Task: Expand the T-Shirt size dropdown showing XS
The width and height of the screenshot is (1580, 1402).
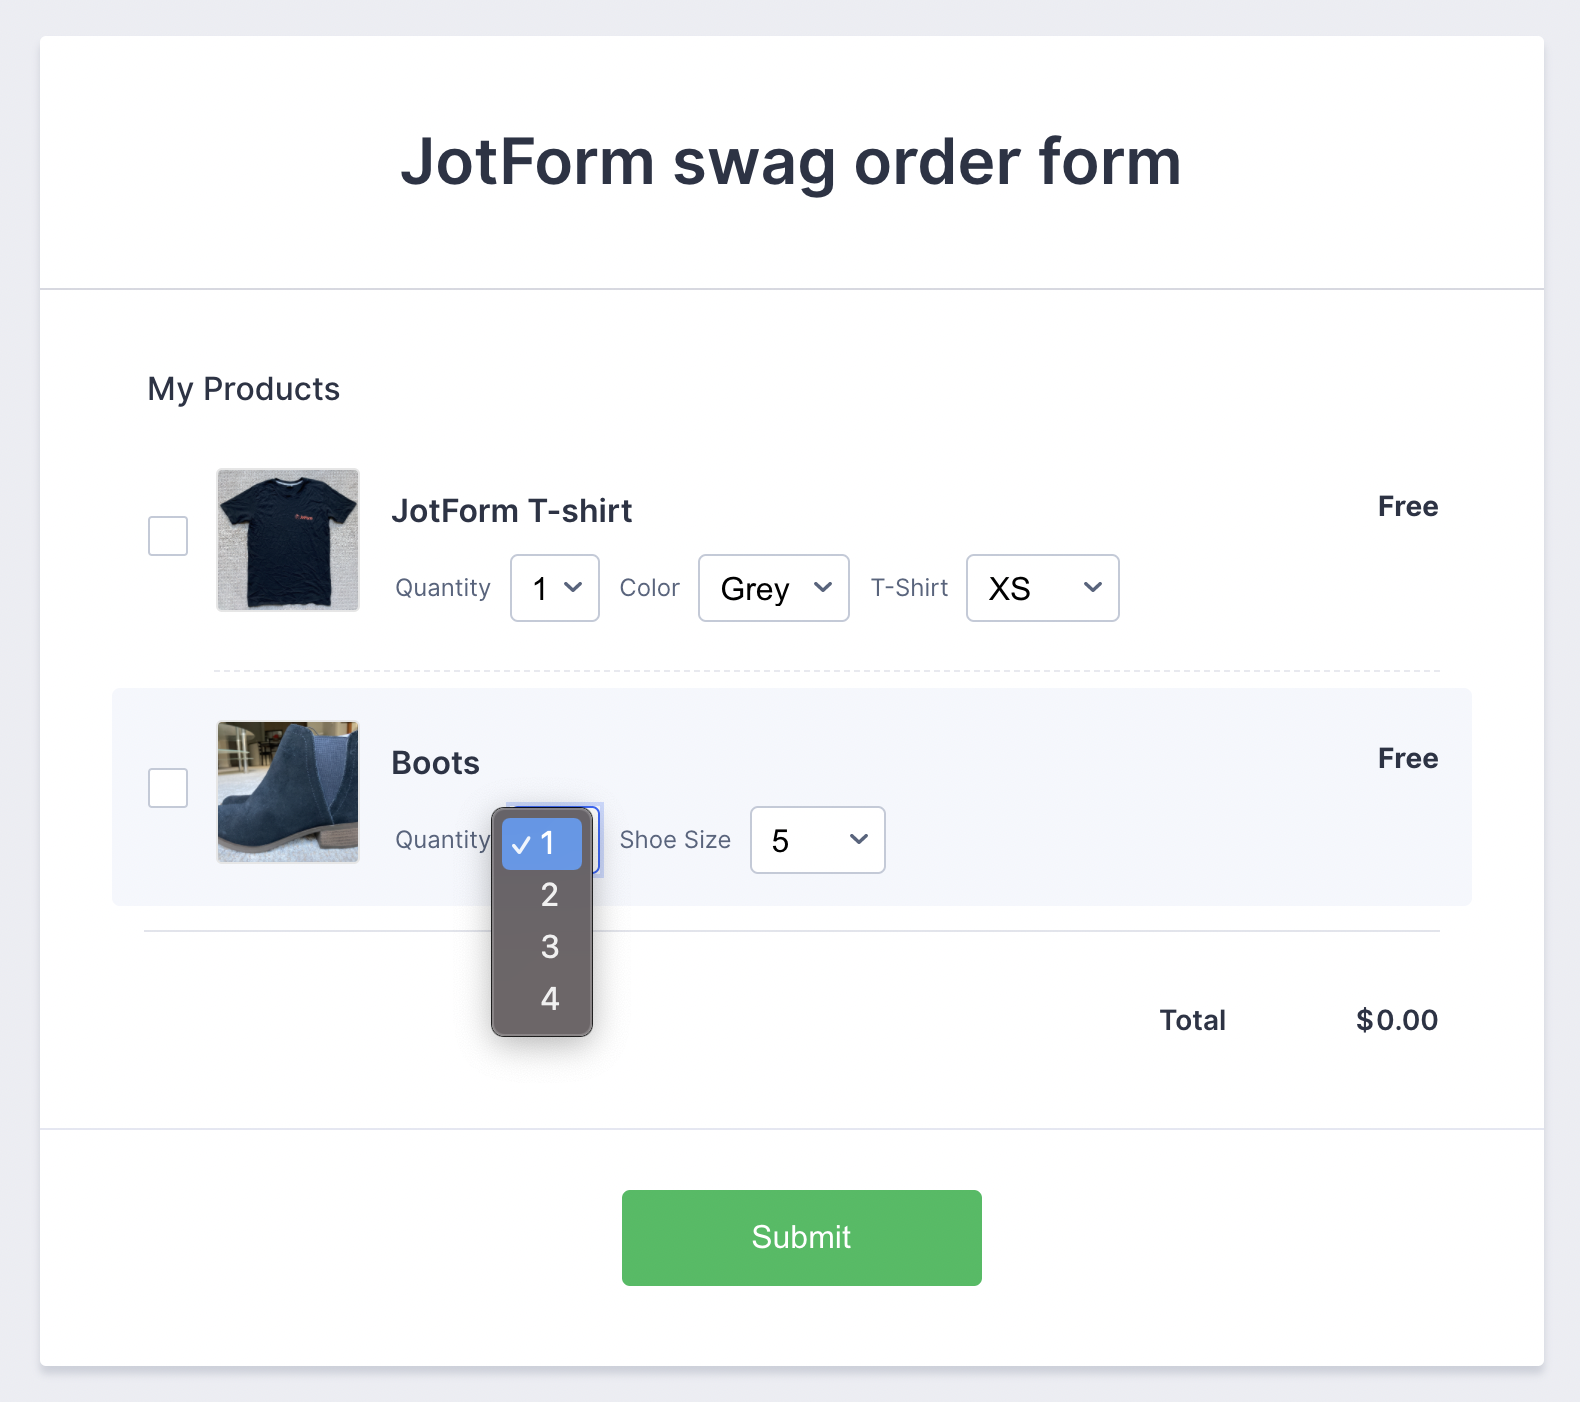Action: click(x=1042, y=588)
